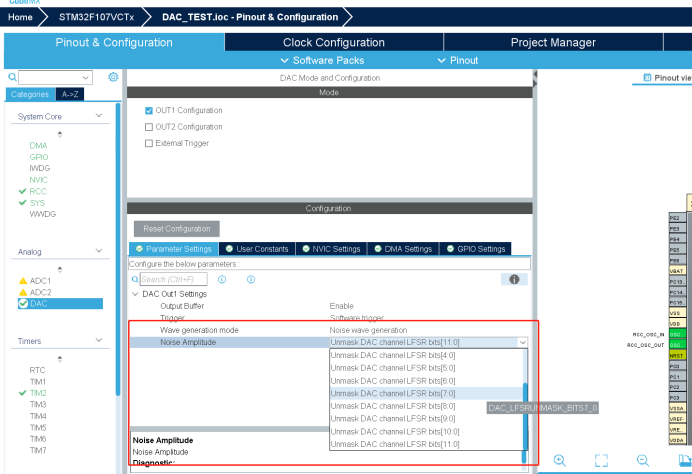The width and height of the screenshot is (692, 474).
Task: Click the Search (Ctrl+F) parameter field
Action: coord(173,279)
